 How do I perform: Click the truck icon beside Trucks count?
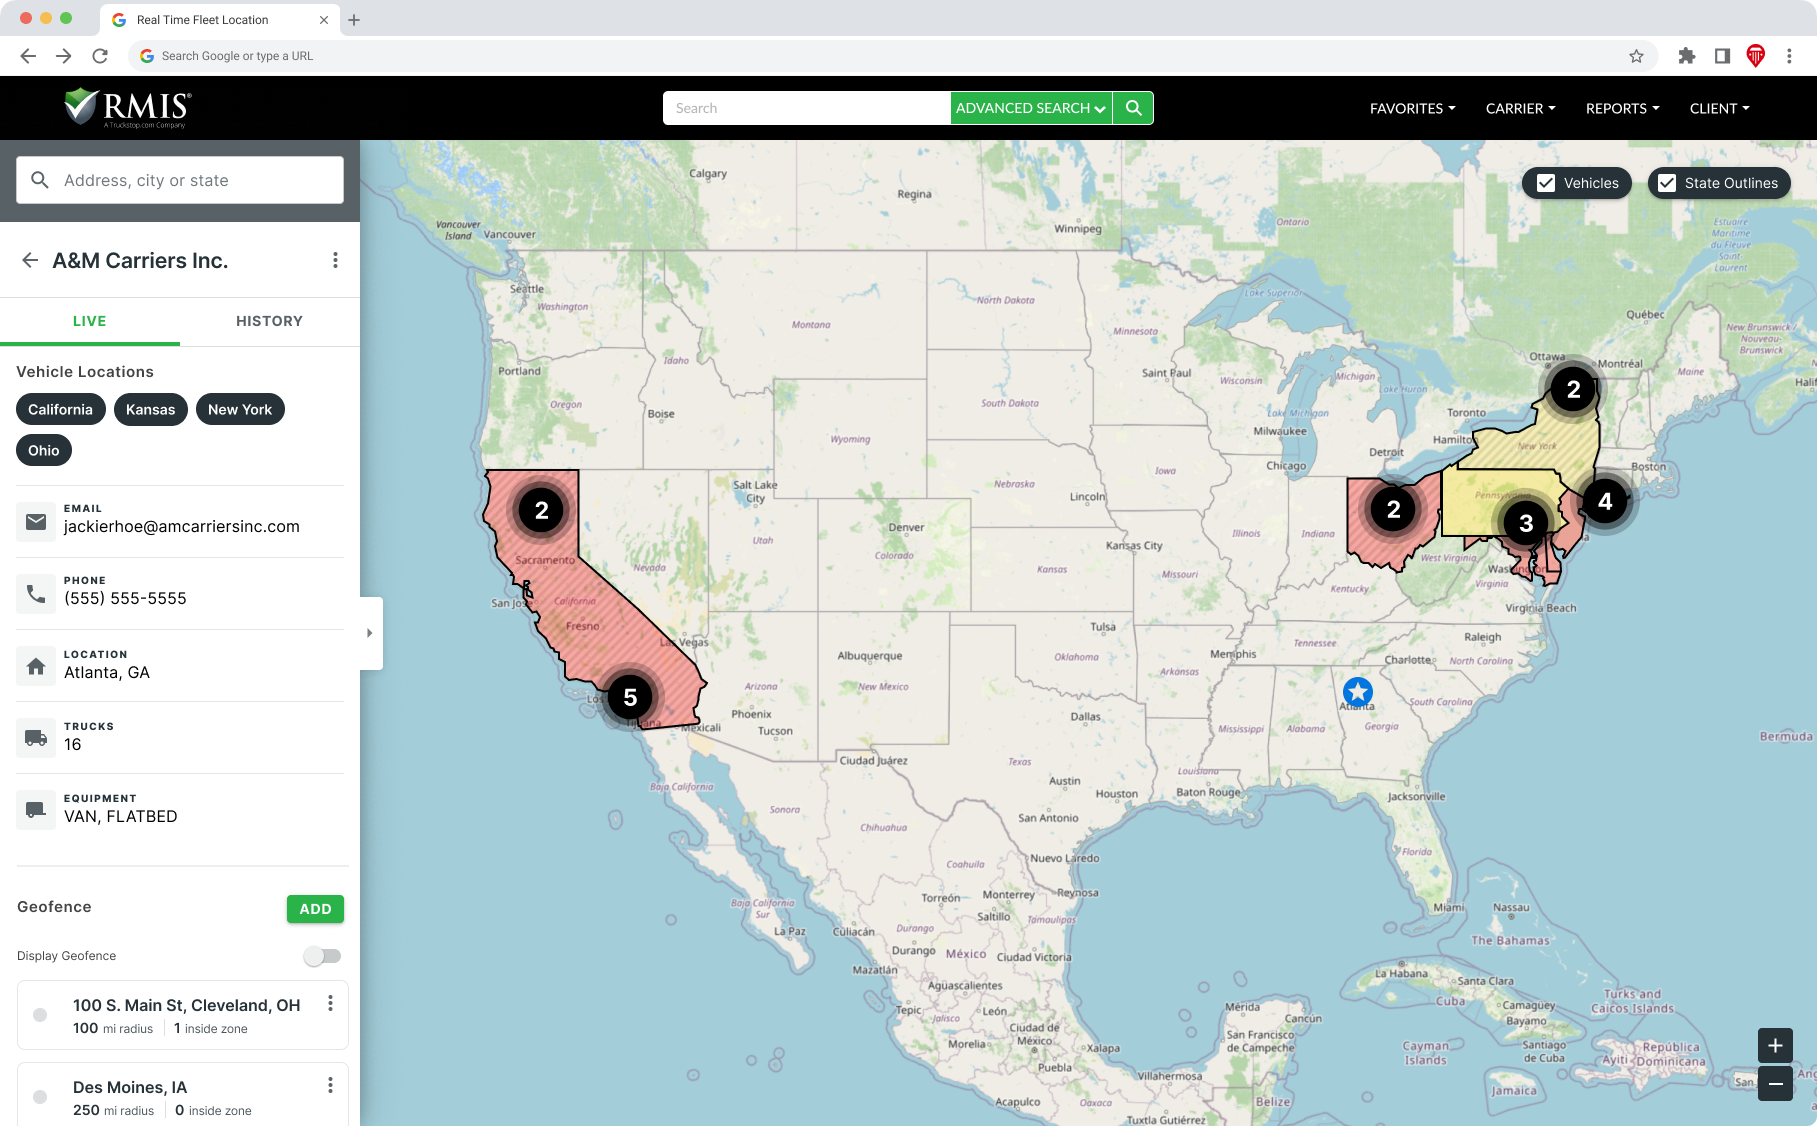coord(36,737)
